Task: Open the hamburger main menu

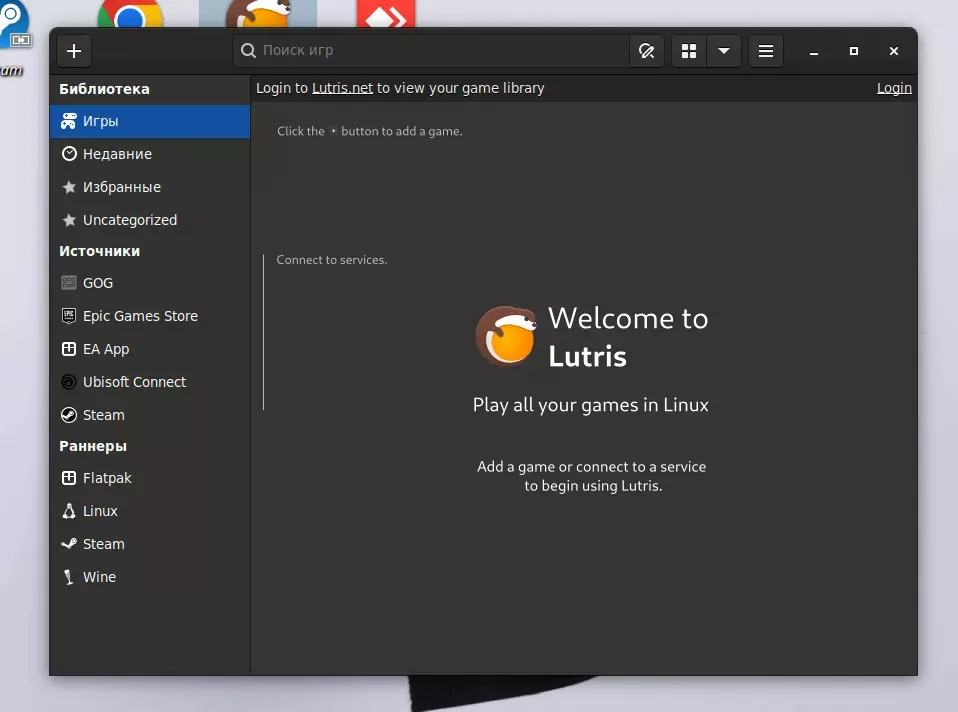Action: (766, 51)
